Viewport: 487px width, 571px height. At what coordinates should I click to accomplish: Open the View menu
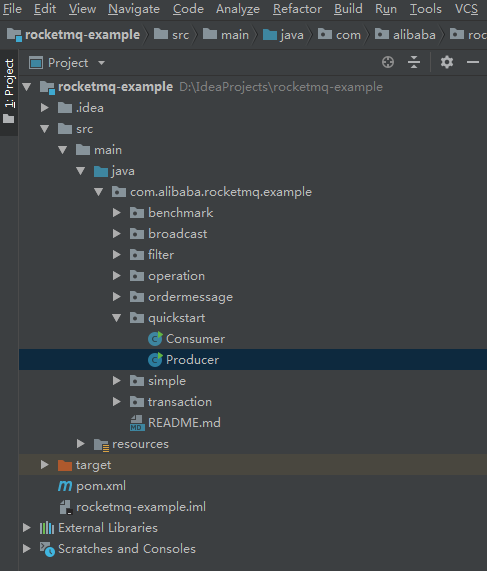[x=82, y=9]
